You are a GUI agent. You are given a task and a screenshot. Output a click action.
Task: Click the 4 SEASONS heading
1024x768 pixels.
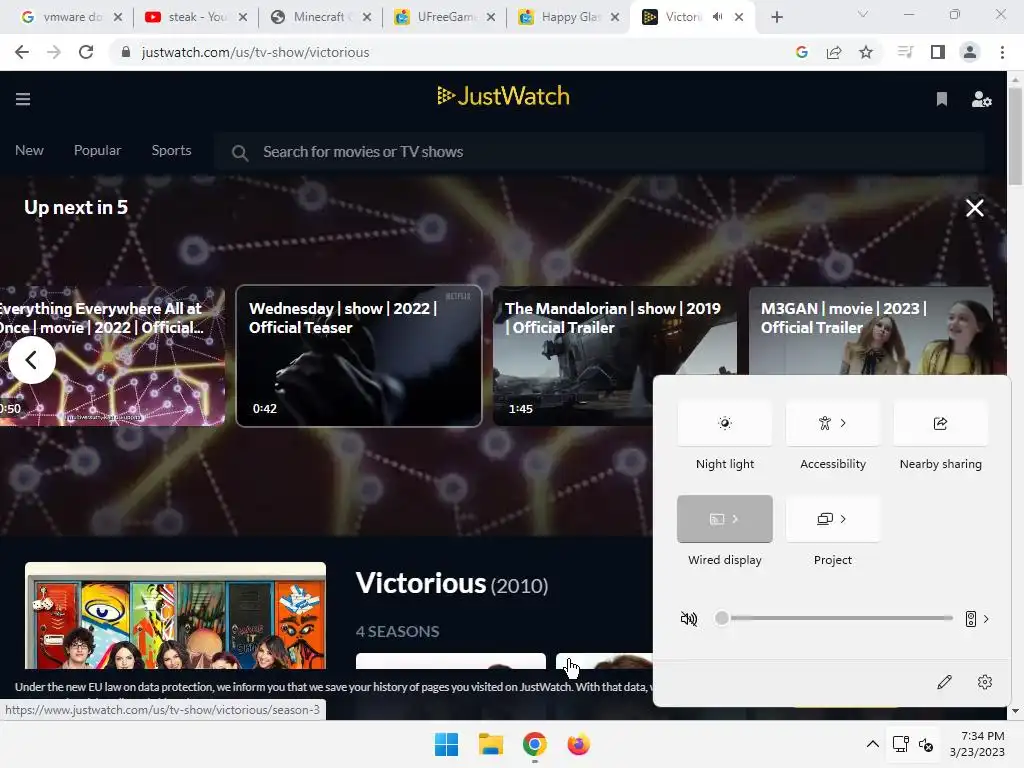click(x=398, y=632)
